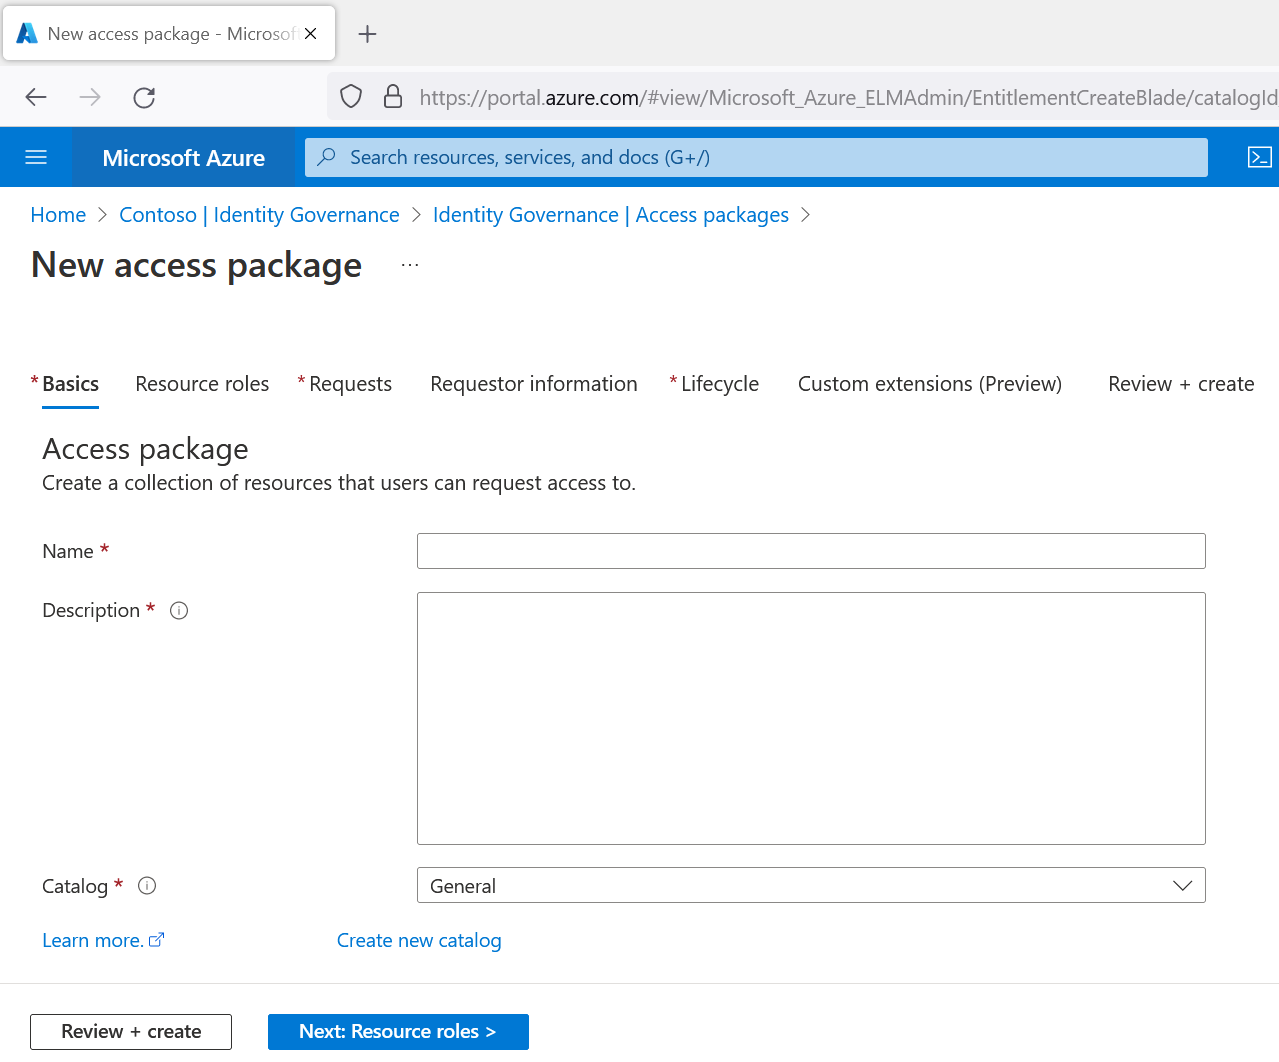
Task: Reload the page with the refresh icon
Action: click(144, 97)
